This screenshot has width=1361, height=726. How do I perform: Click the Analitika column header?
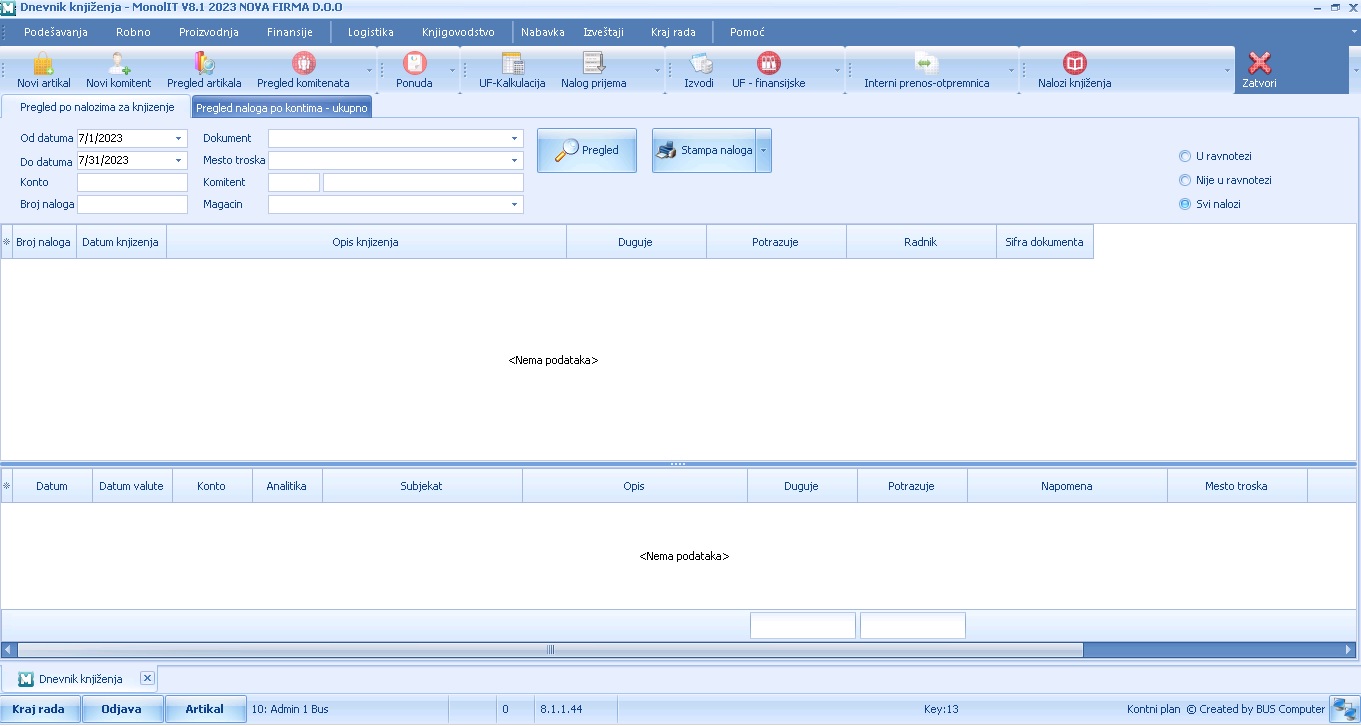tap(287, 486)
